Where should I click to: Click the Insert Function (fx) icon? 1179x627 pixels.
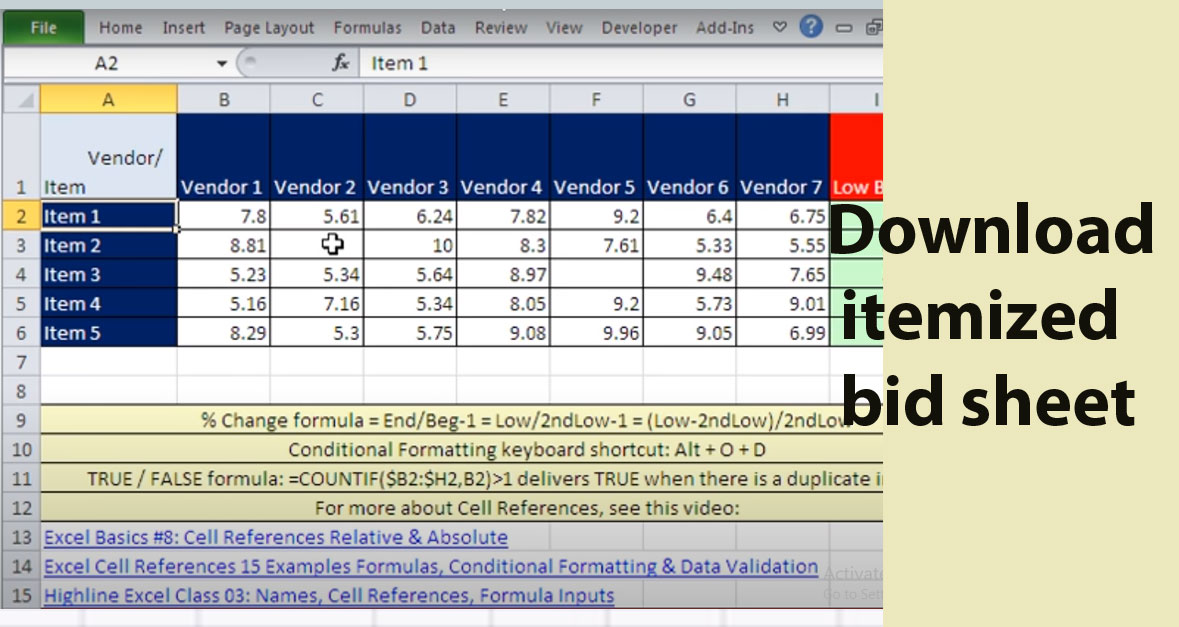pyautogui.click(x=340, y=61)
